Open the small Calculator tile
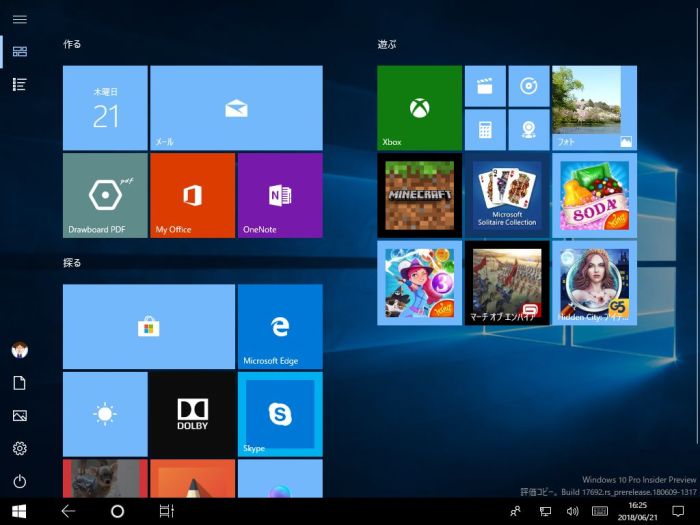The height and width of the screenshot is (525, 700). point(485,130)
